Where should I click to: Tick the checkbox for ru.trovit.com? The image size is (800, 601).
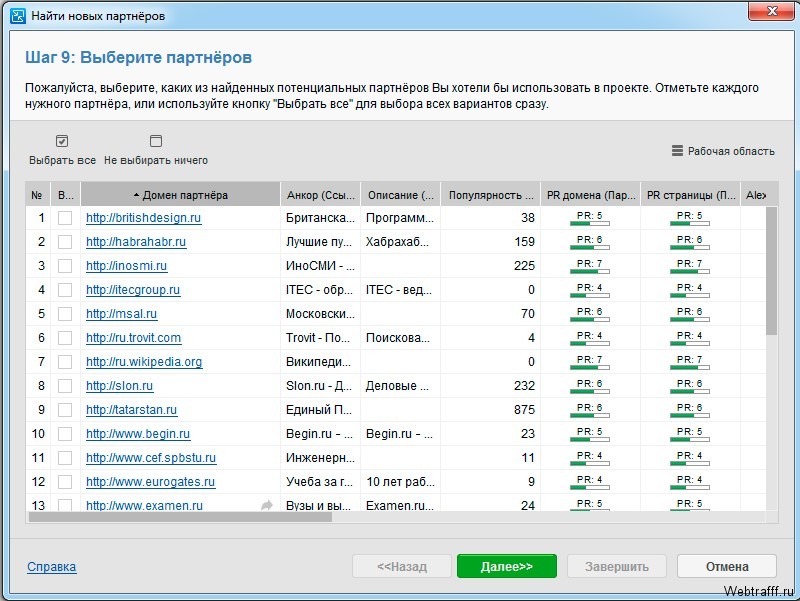[65, 338]
